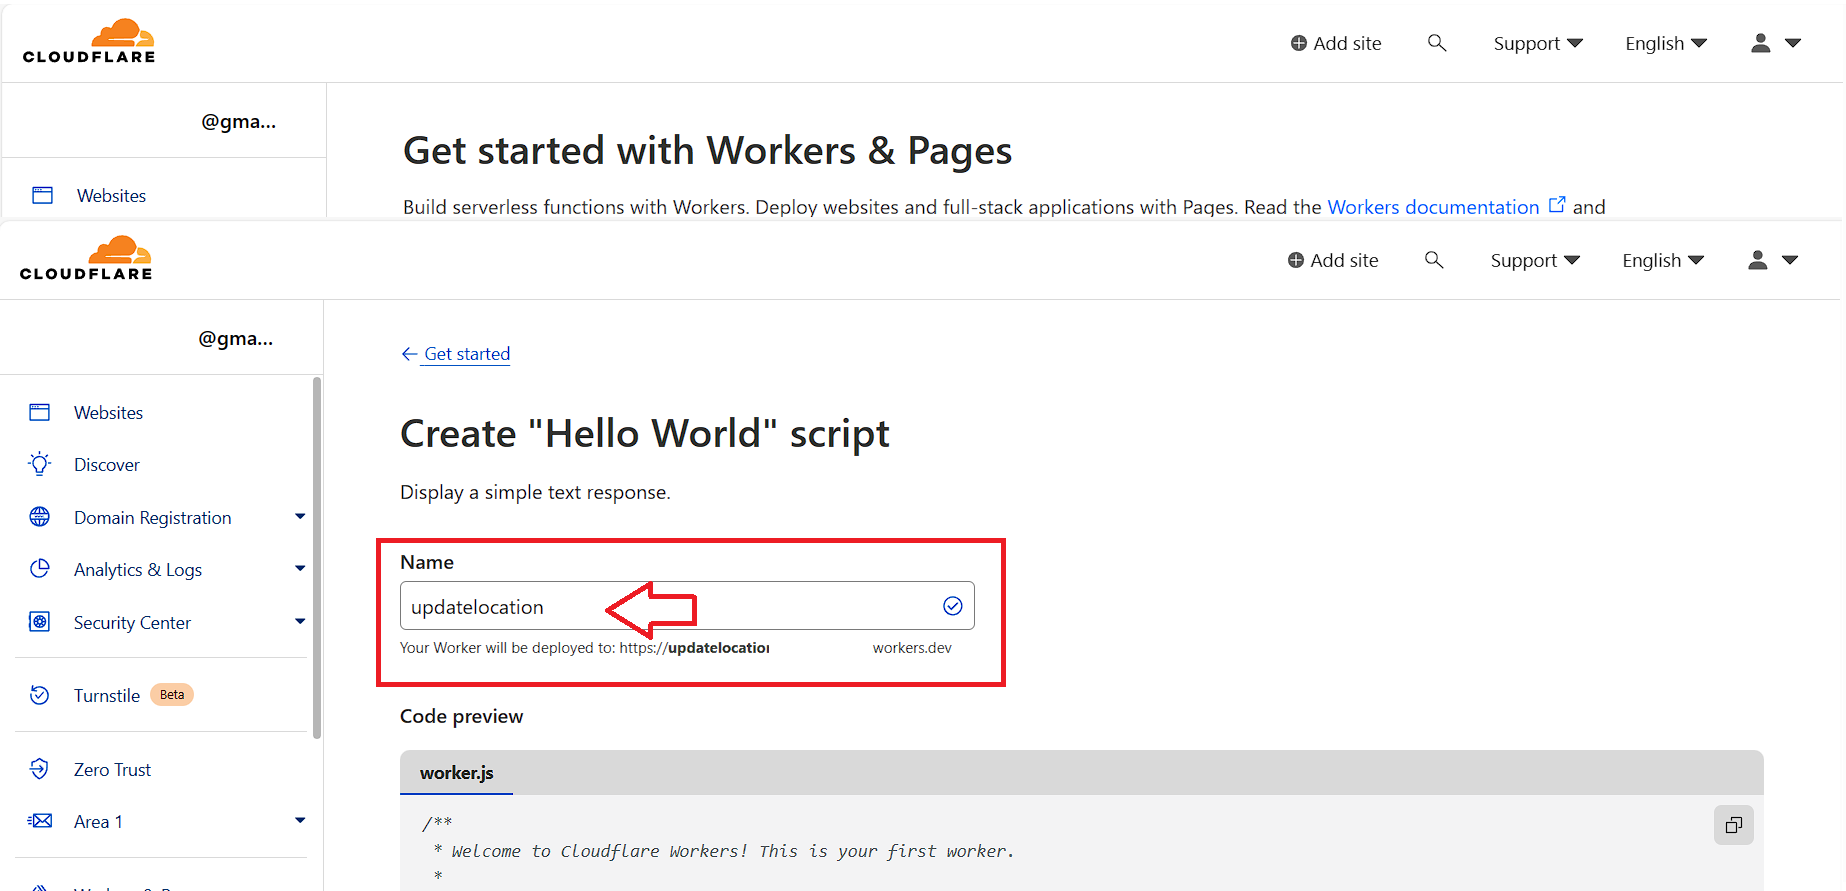Click Add site in the upper page header
The height and width of the screenshot is (891, 1846).
click(1336, 43)
